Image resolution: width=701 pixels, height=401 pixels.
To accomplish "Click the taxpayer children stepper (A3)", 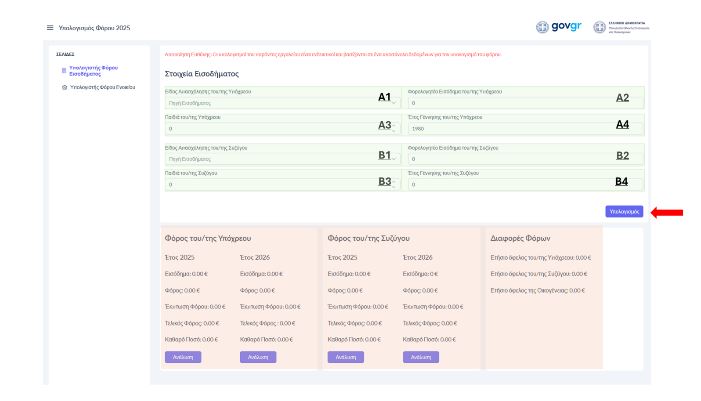I will [396, 129].
